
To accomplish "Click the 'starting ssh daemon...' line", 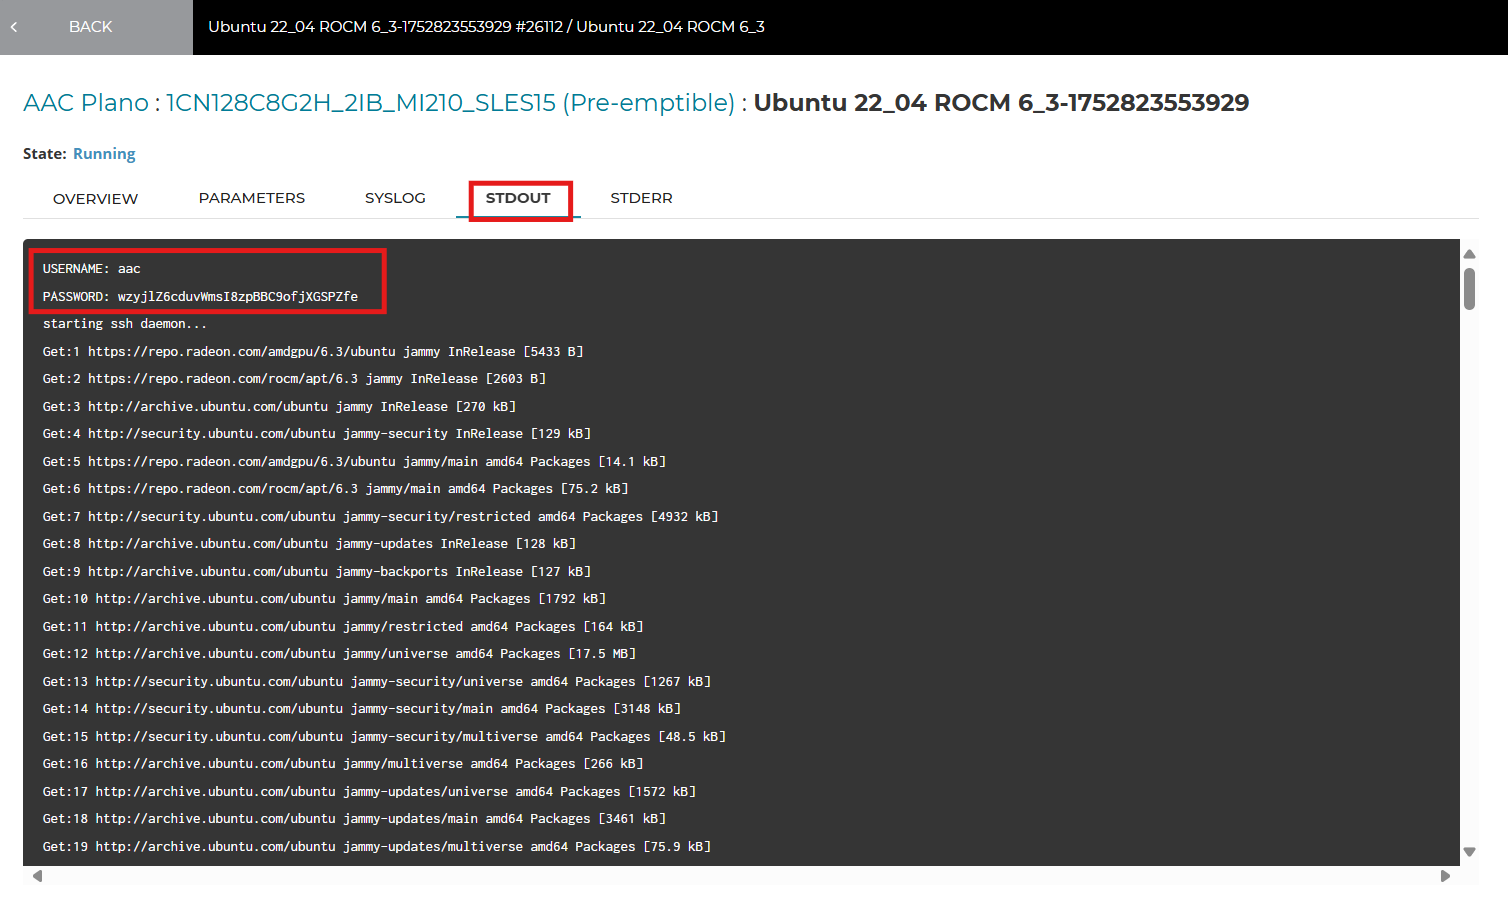I will click(x=125, y=324).
